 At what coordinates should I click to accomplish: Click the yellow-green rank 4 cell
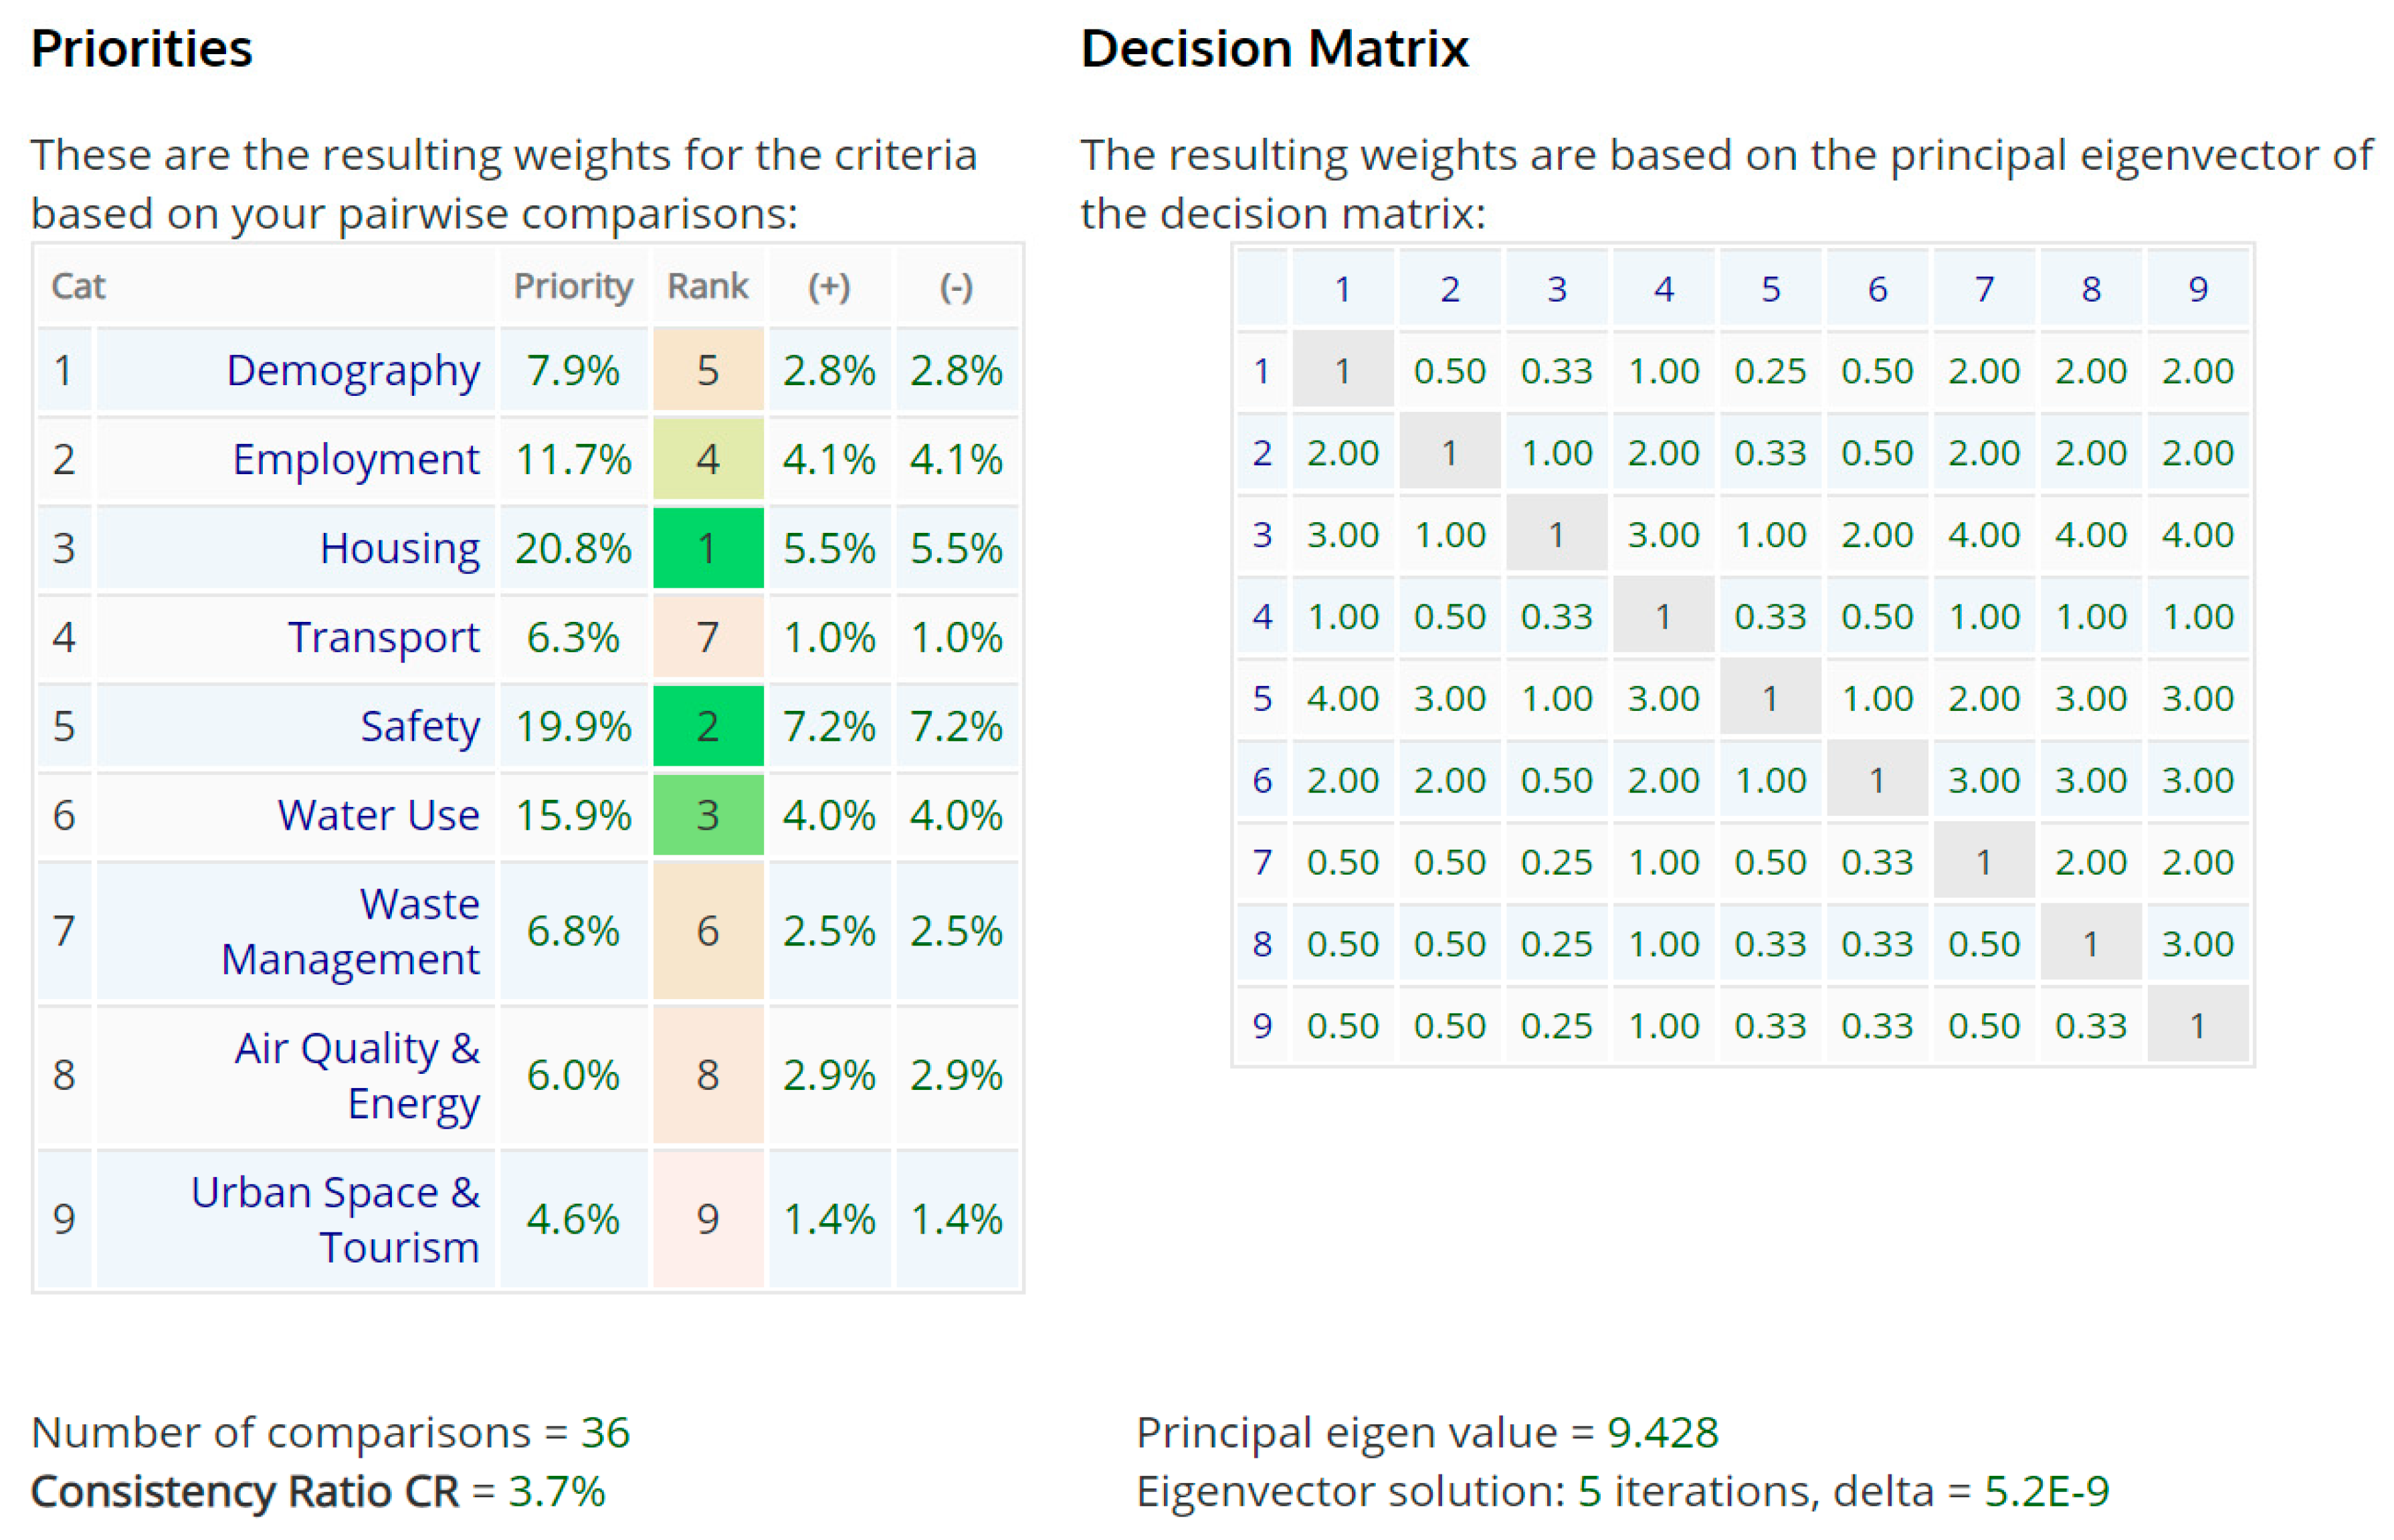pos(707,459)
